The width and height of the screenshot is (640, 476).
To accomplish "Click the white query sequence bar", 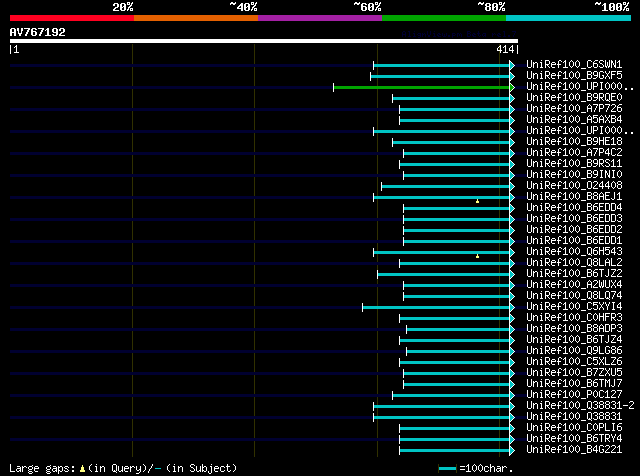I will 264,41.
